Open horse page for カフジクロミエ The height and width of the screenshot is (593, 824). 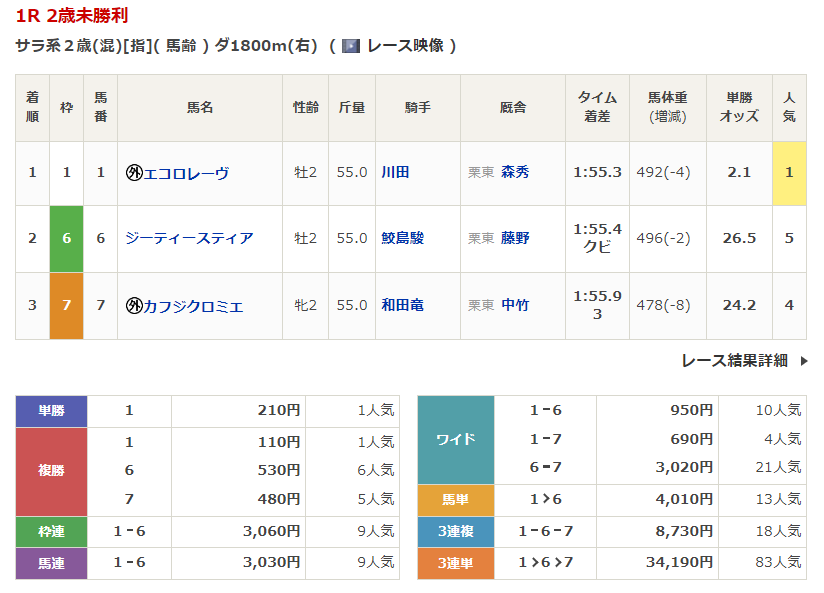(193, 306)
